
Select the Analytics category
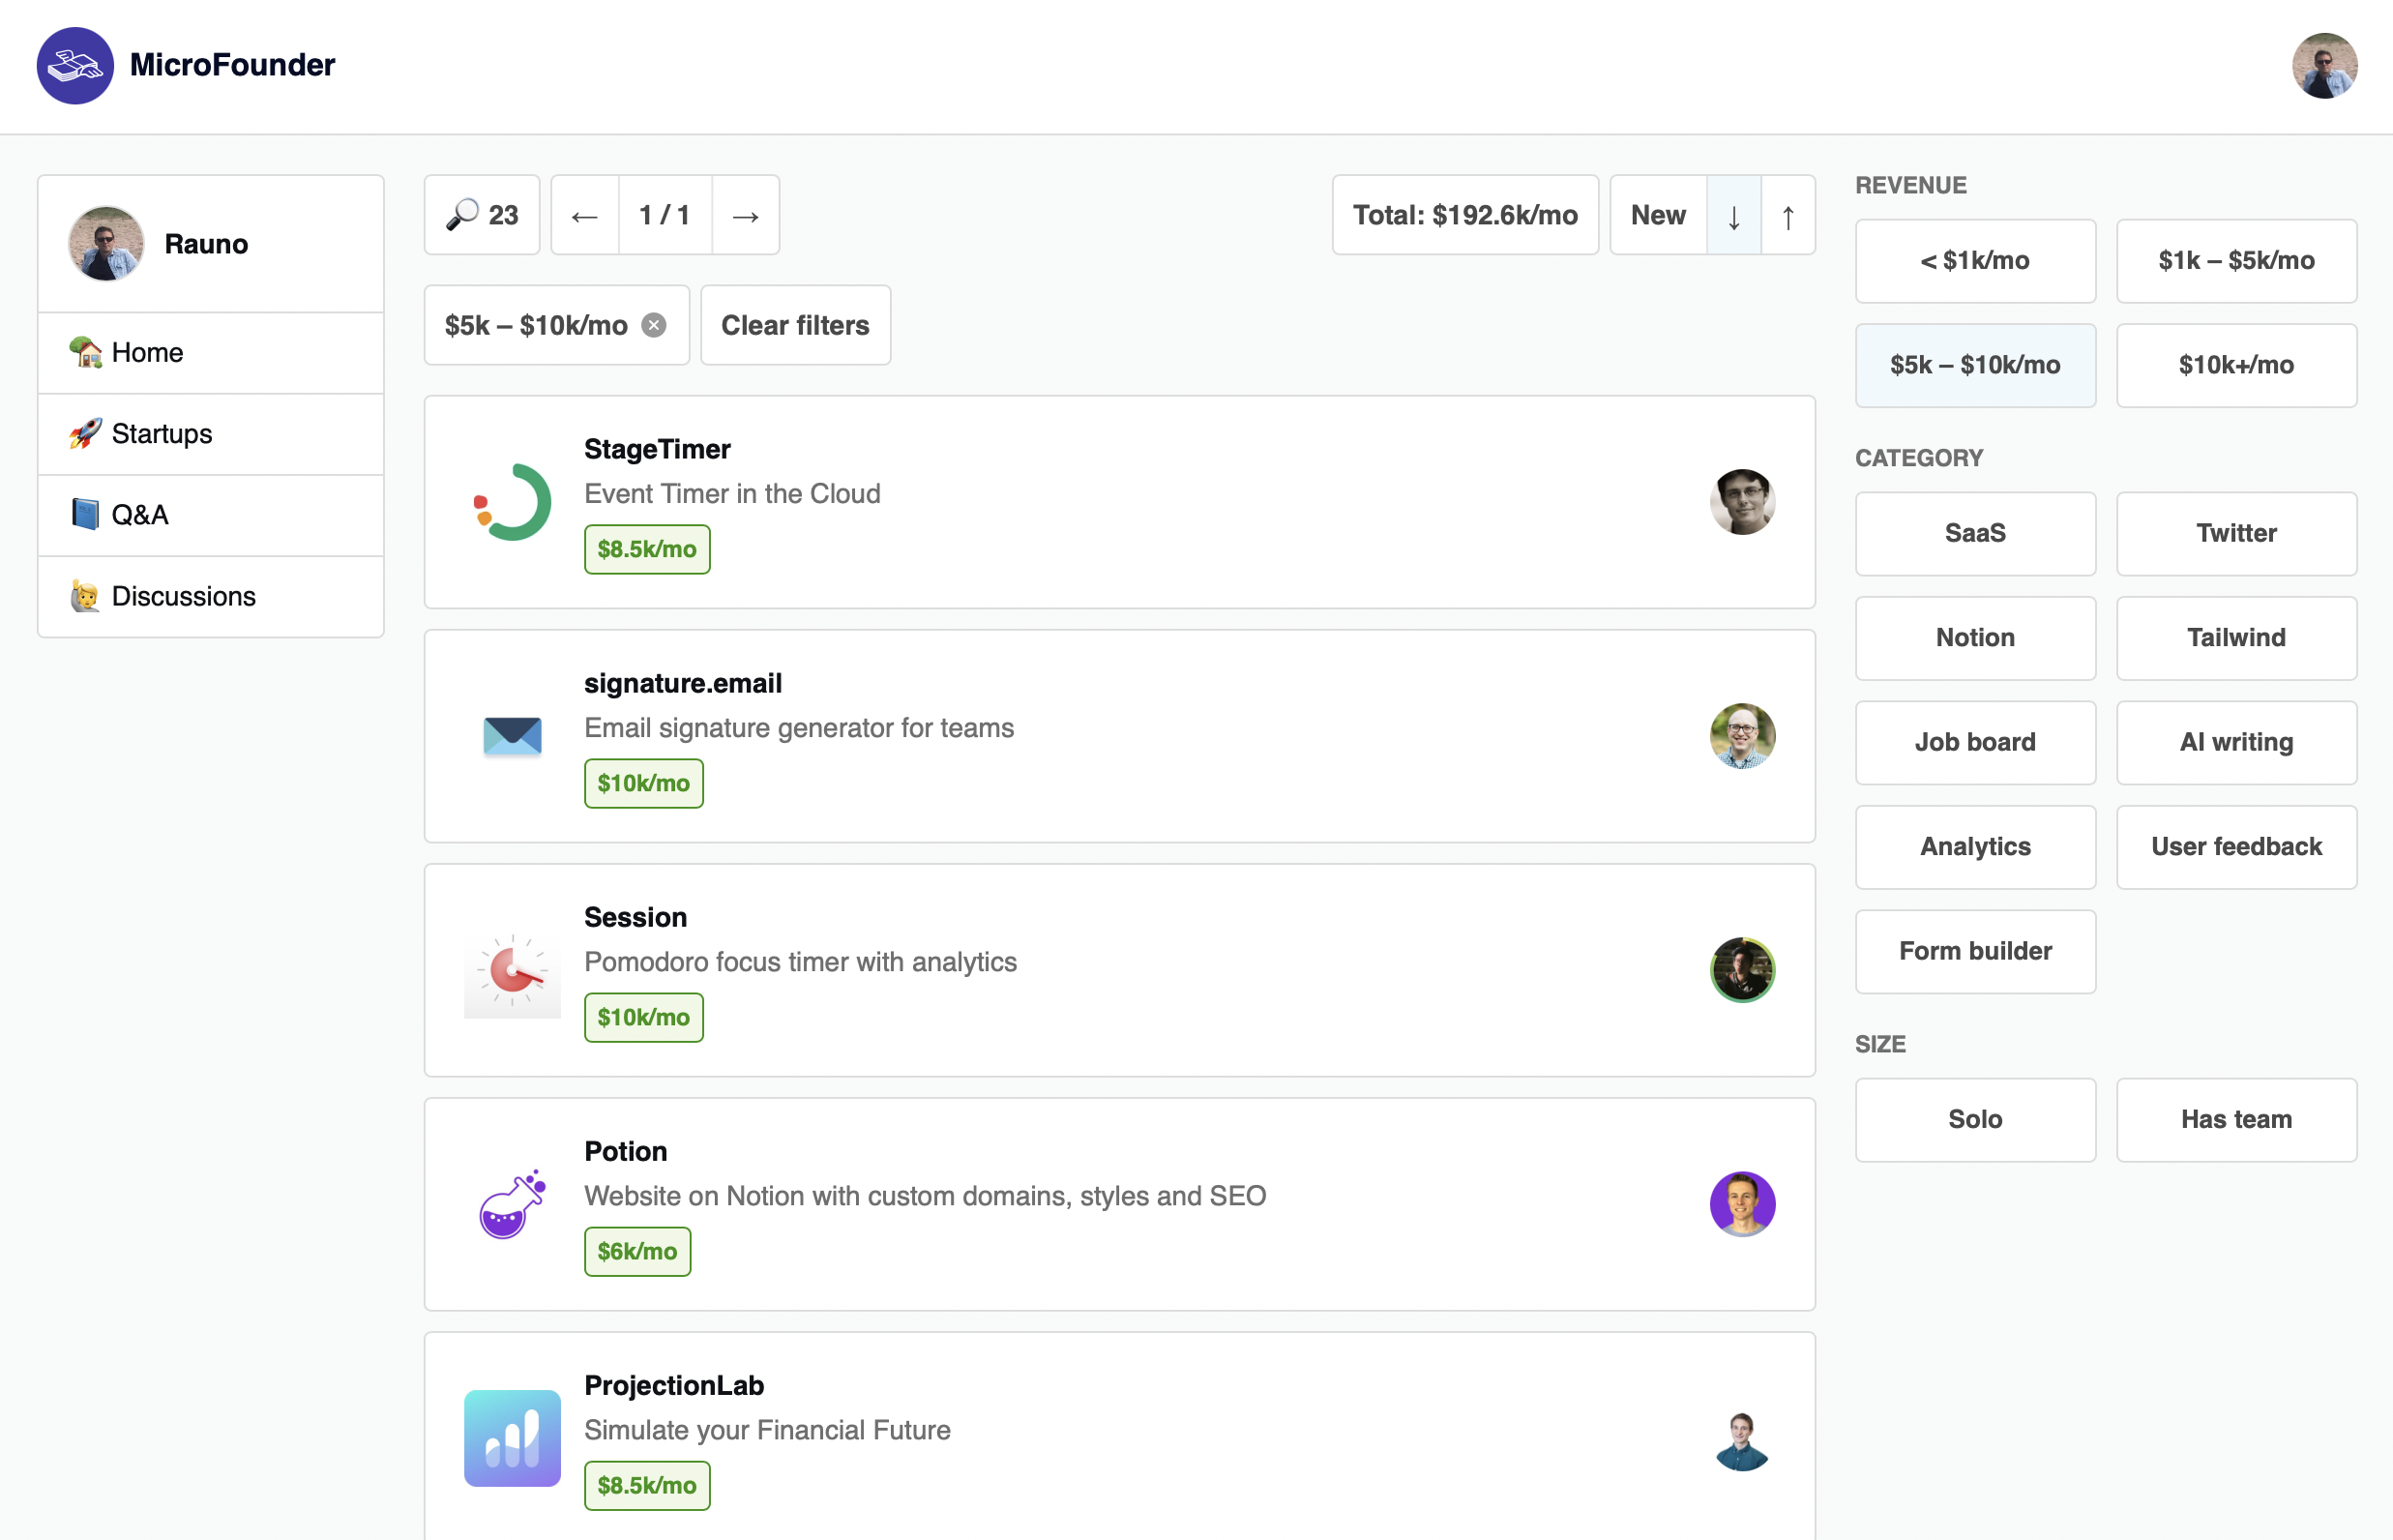click(x=1975, y=847)
